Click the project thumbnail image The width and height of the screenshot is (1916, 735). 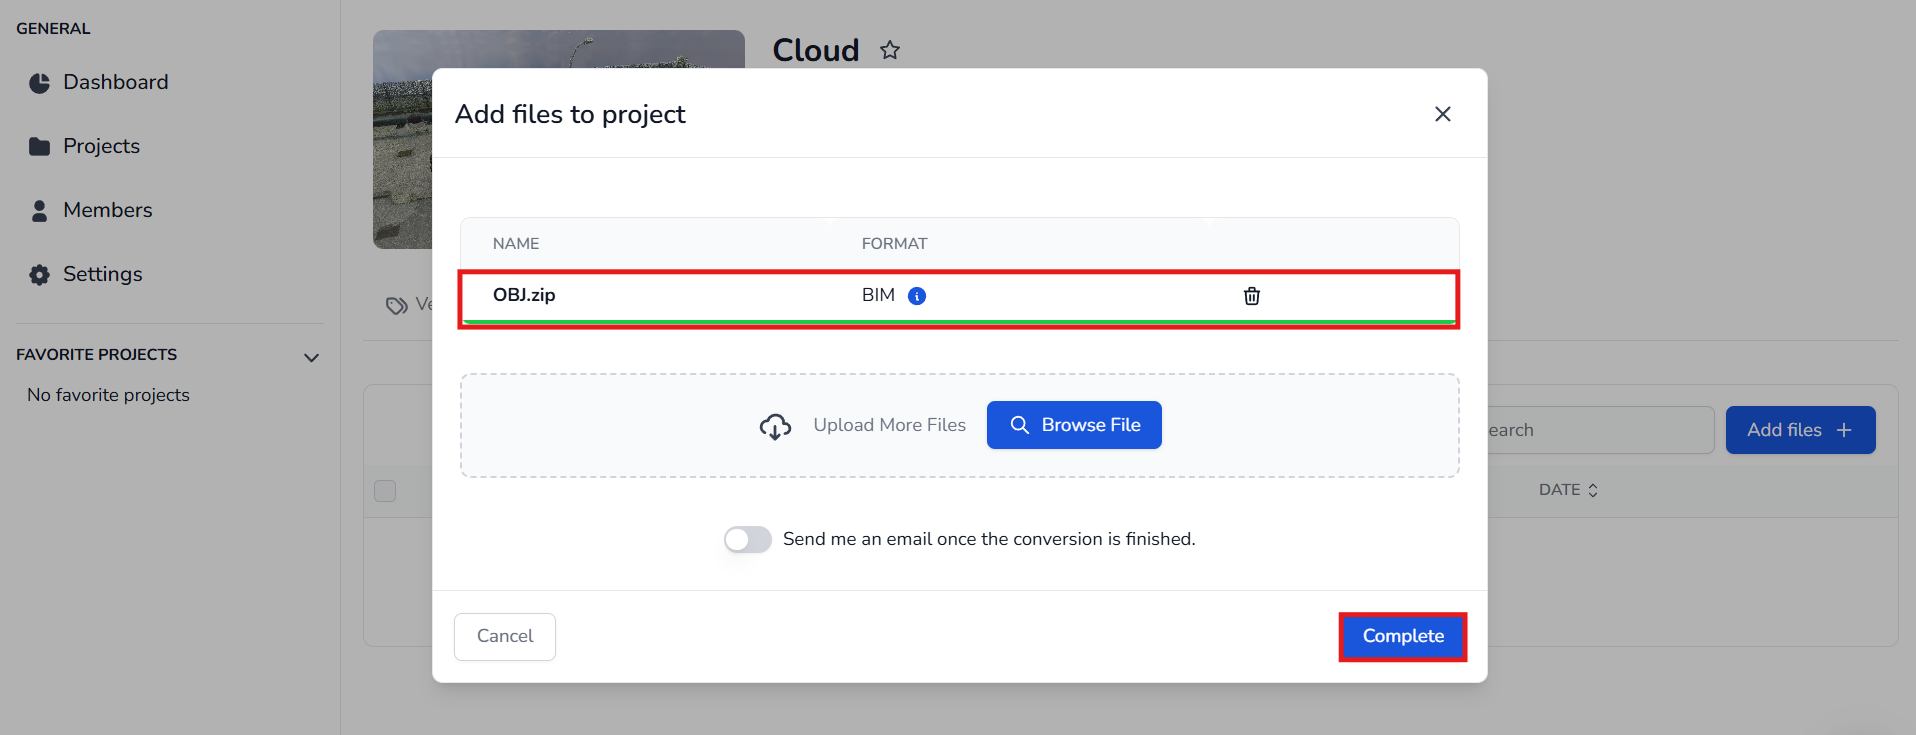coord(402,140)
